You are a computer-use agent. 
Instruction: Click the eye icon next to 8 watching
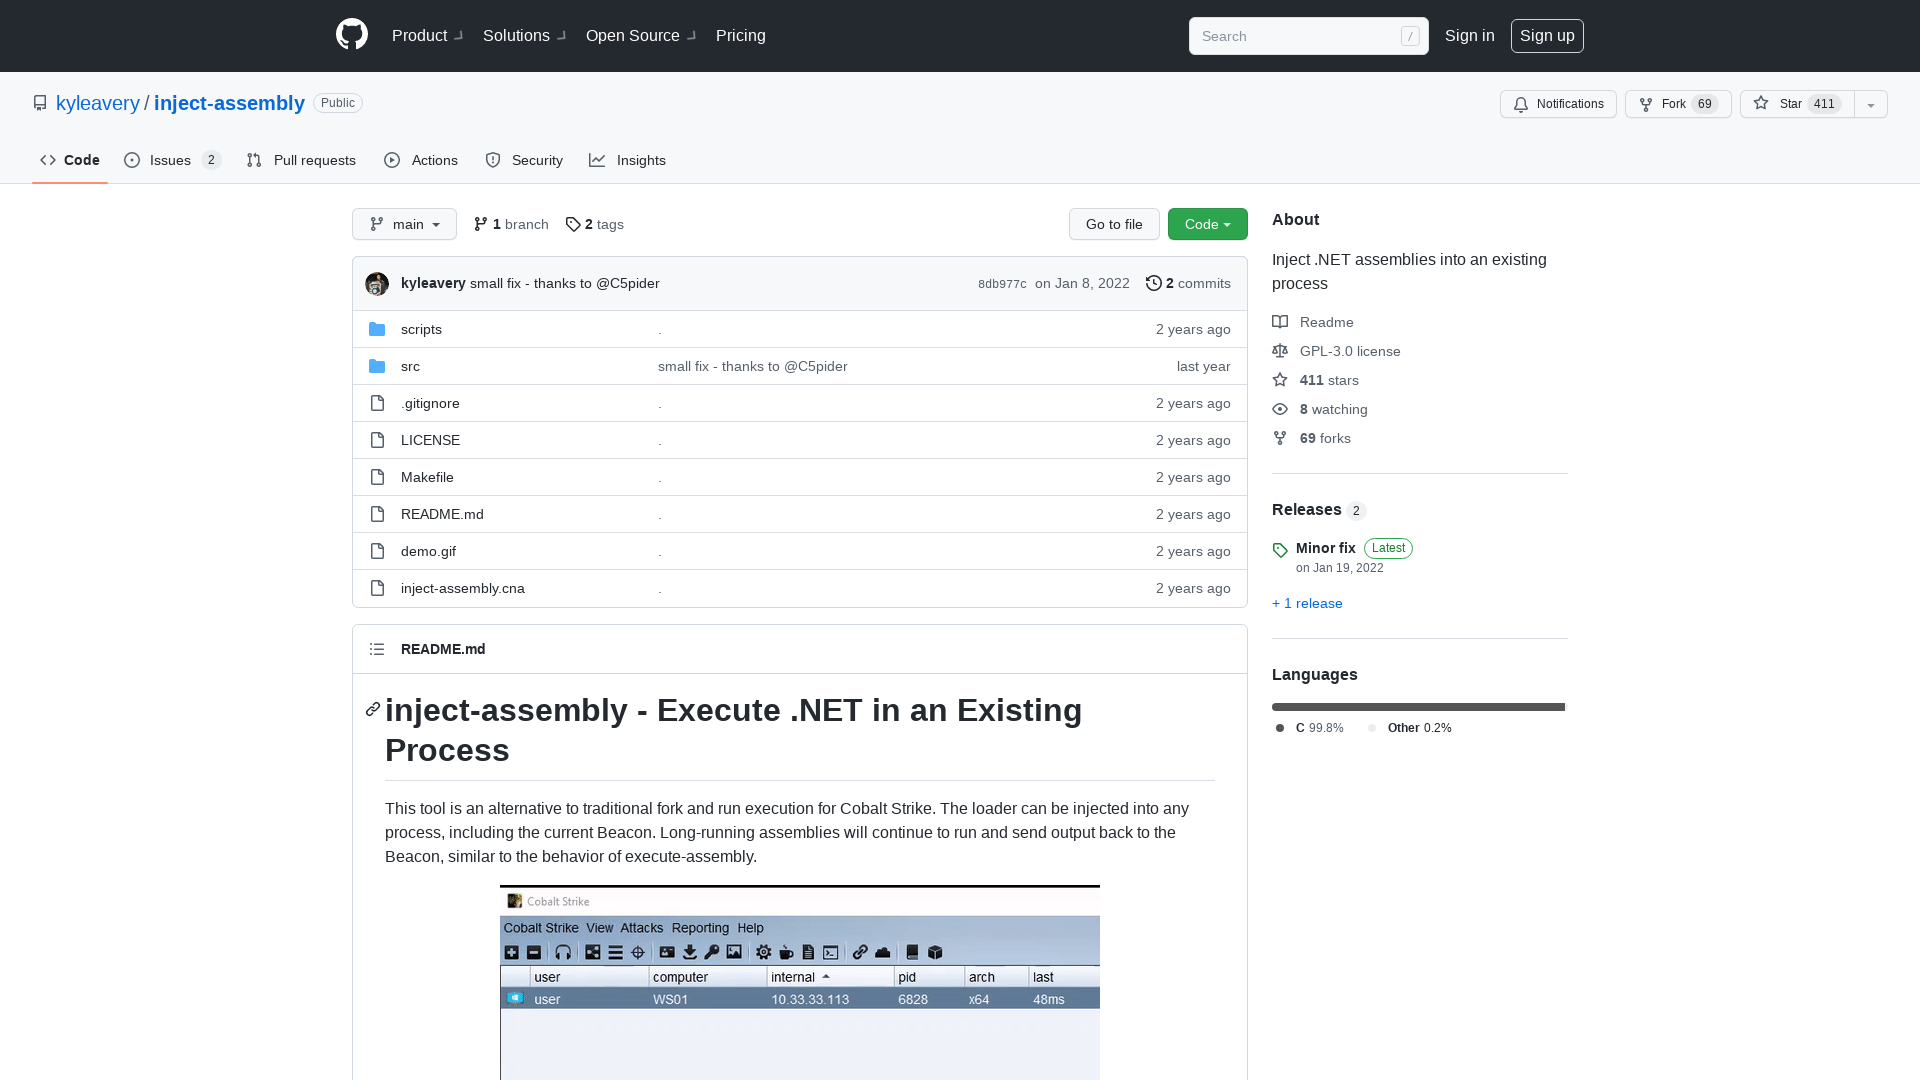pyautogui.click(x=1280, y=409)
